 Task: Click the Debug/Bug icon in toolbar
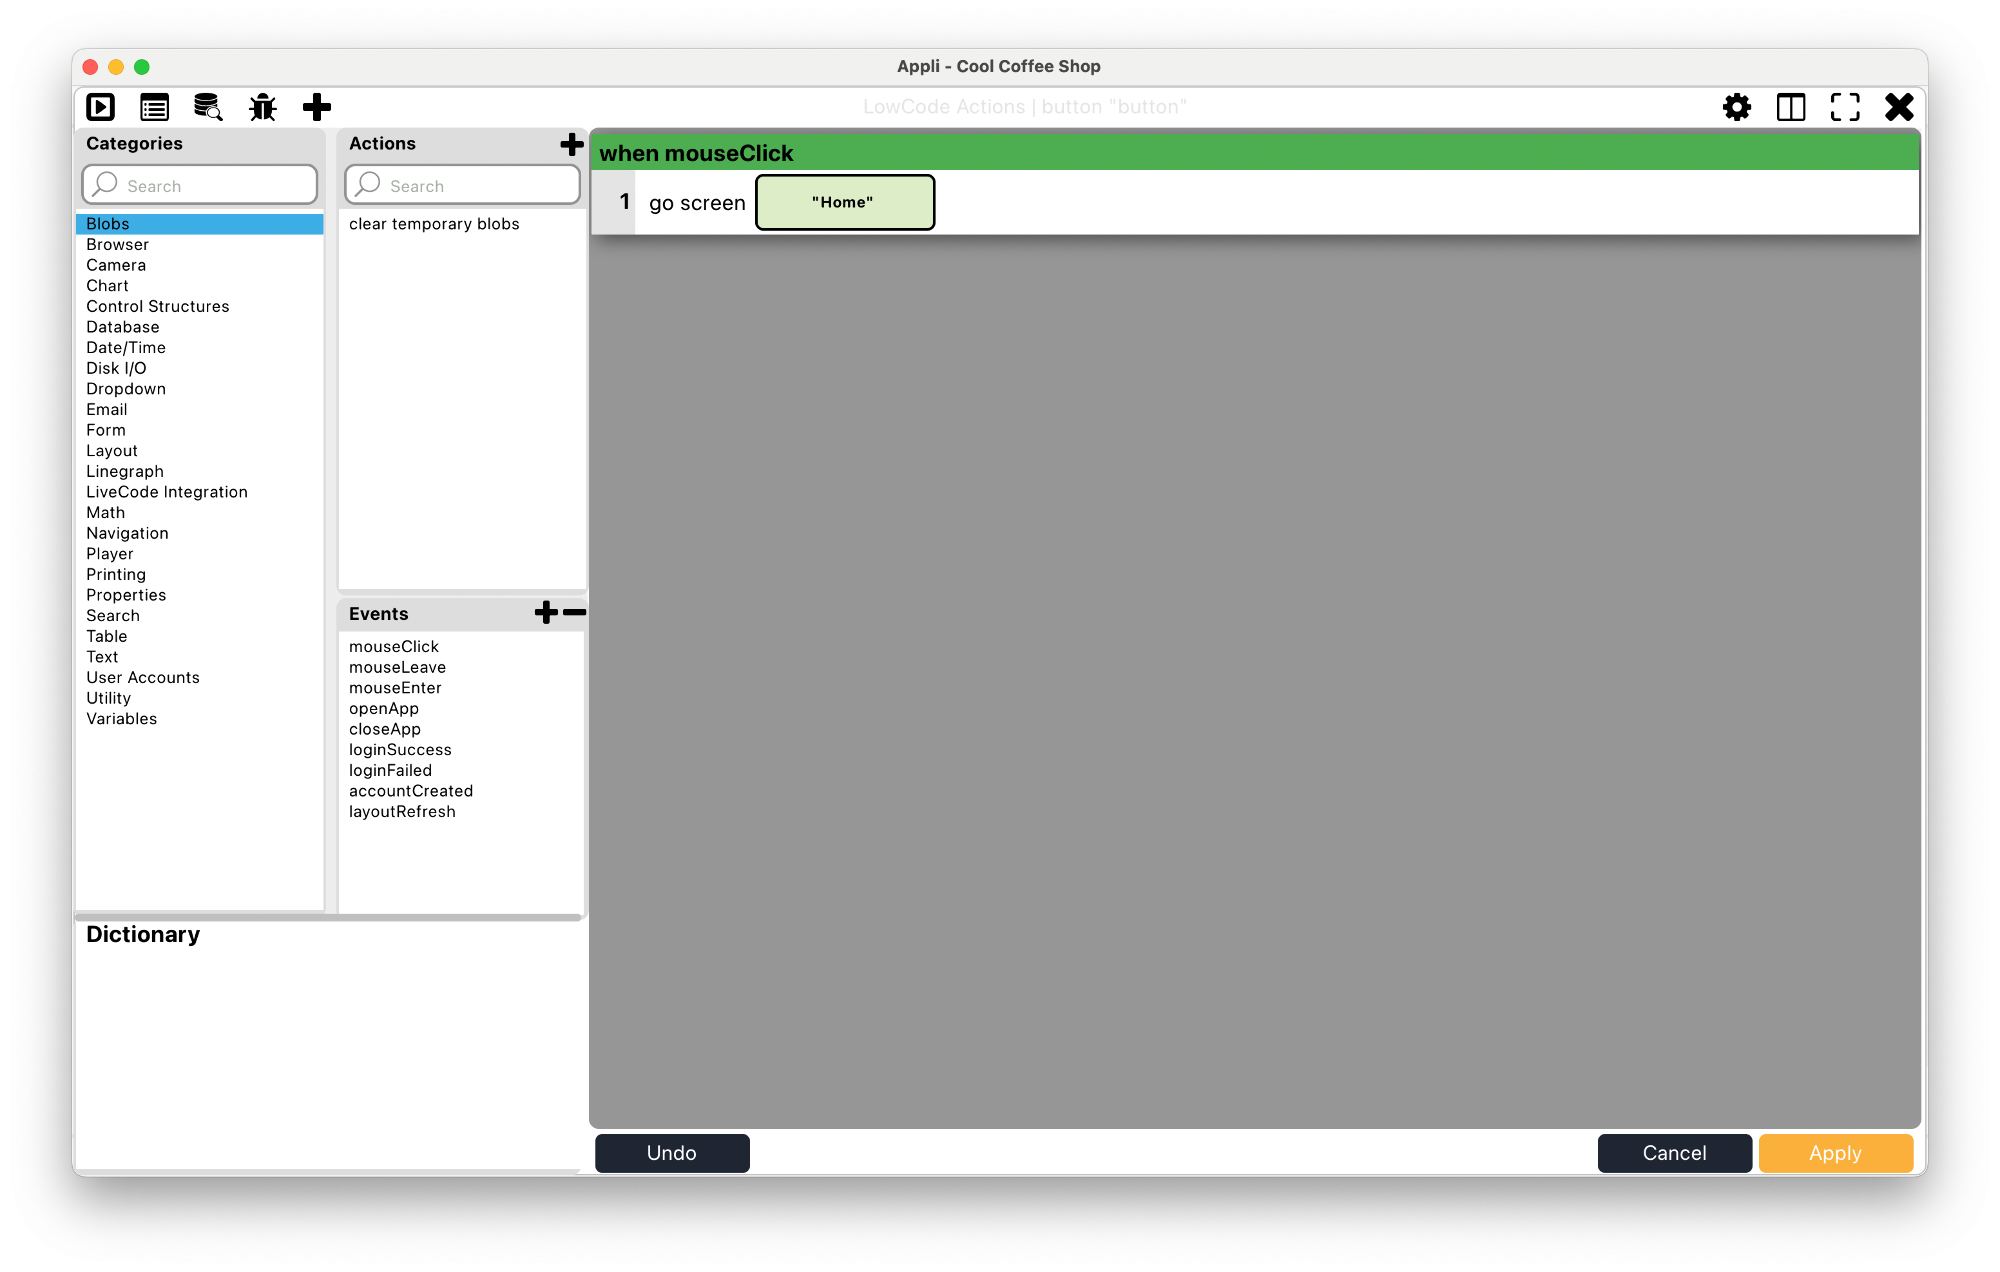(264, 106)
